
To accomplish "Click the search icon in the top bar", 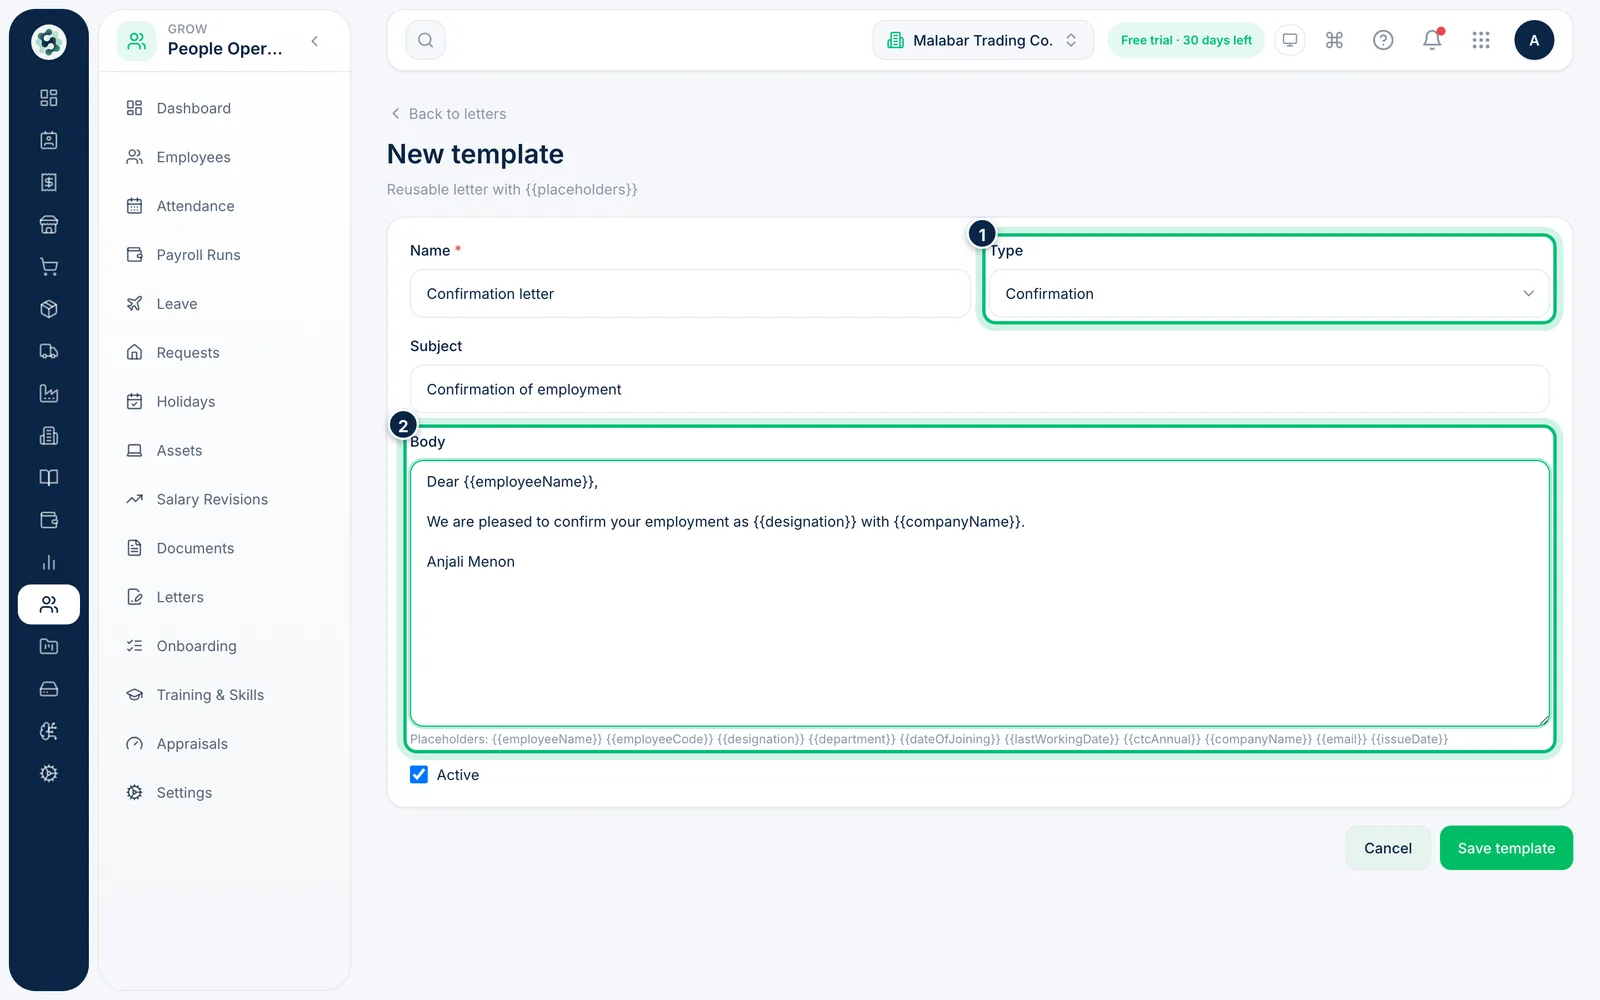I will [x=425, y=40].
